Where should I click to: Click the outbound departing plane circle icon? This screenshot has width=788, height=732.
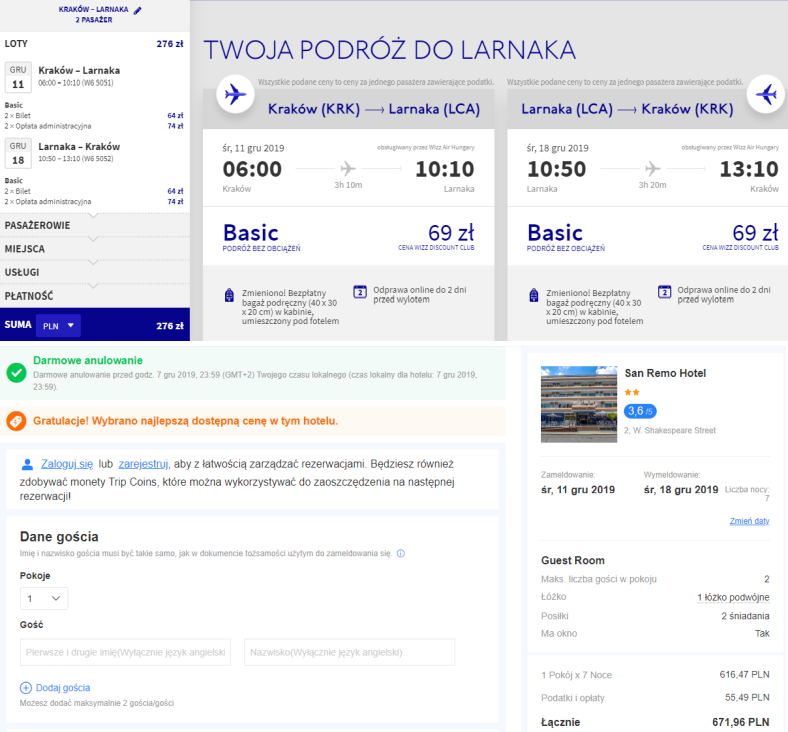[235, 94]
